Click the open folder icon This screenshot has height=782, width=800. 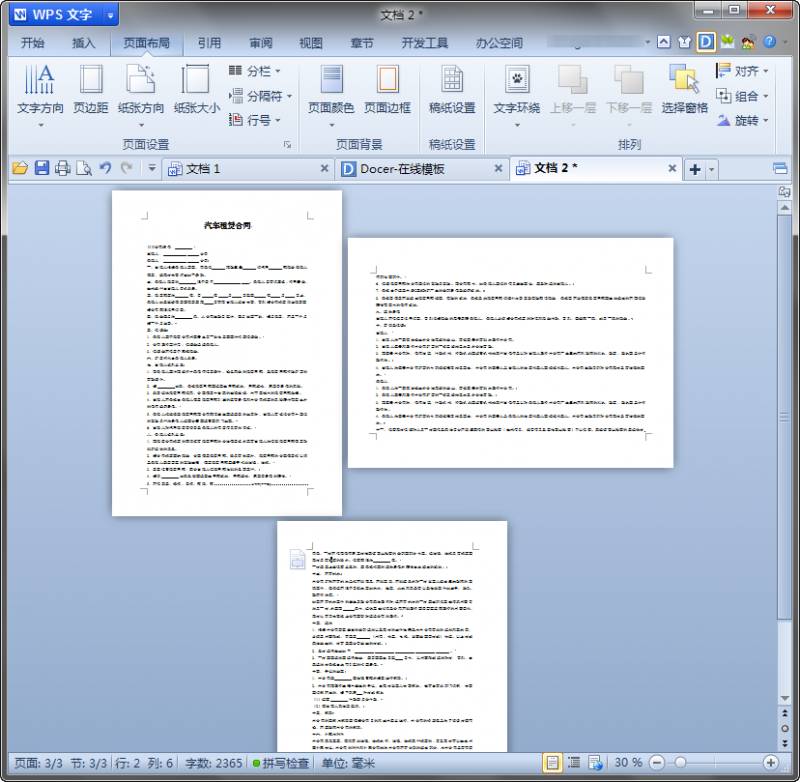click(x=20, y=168)
